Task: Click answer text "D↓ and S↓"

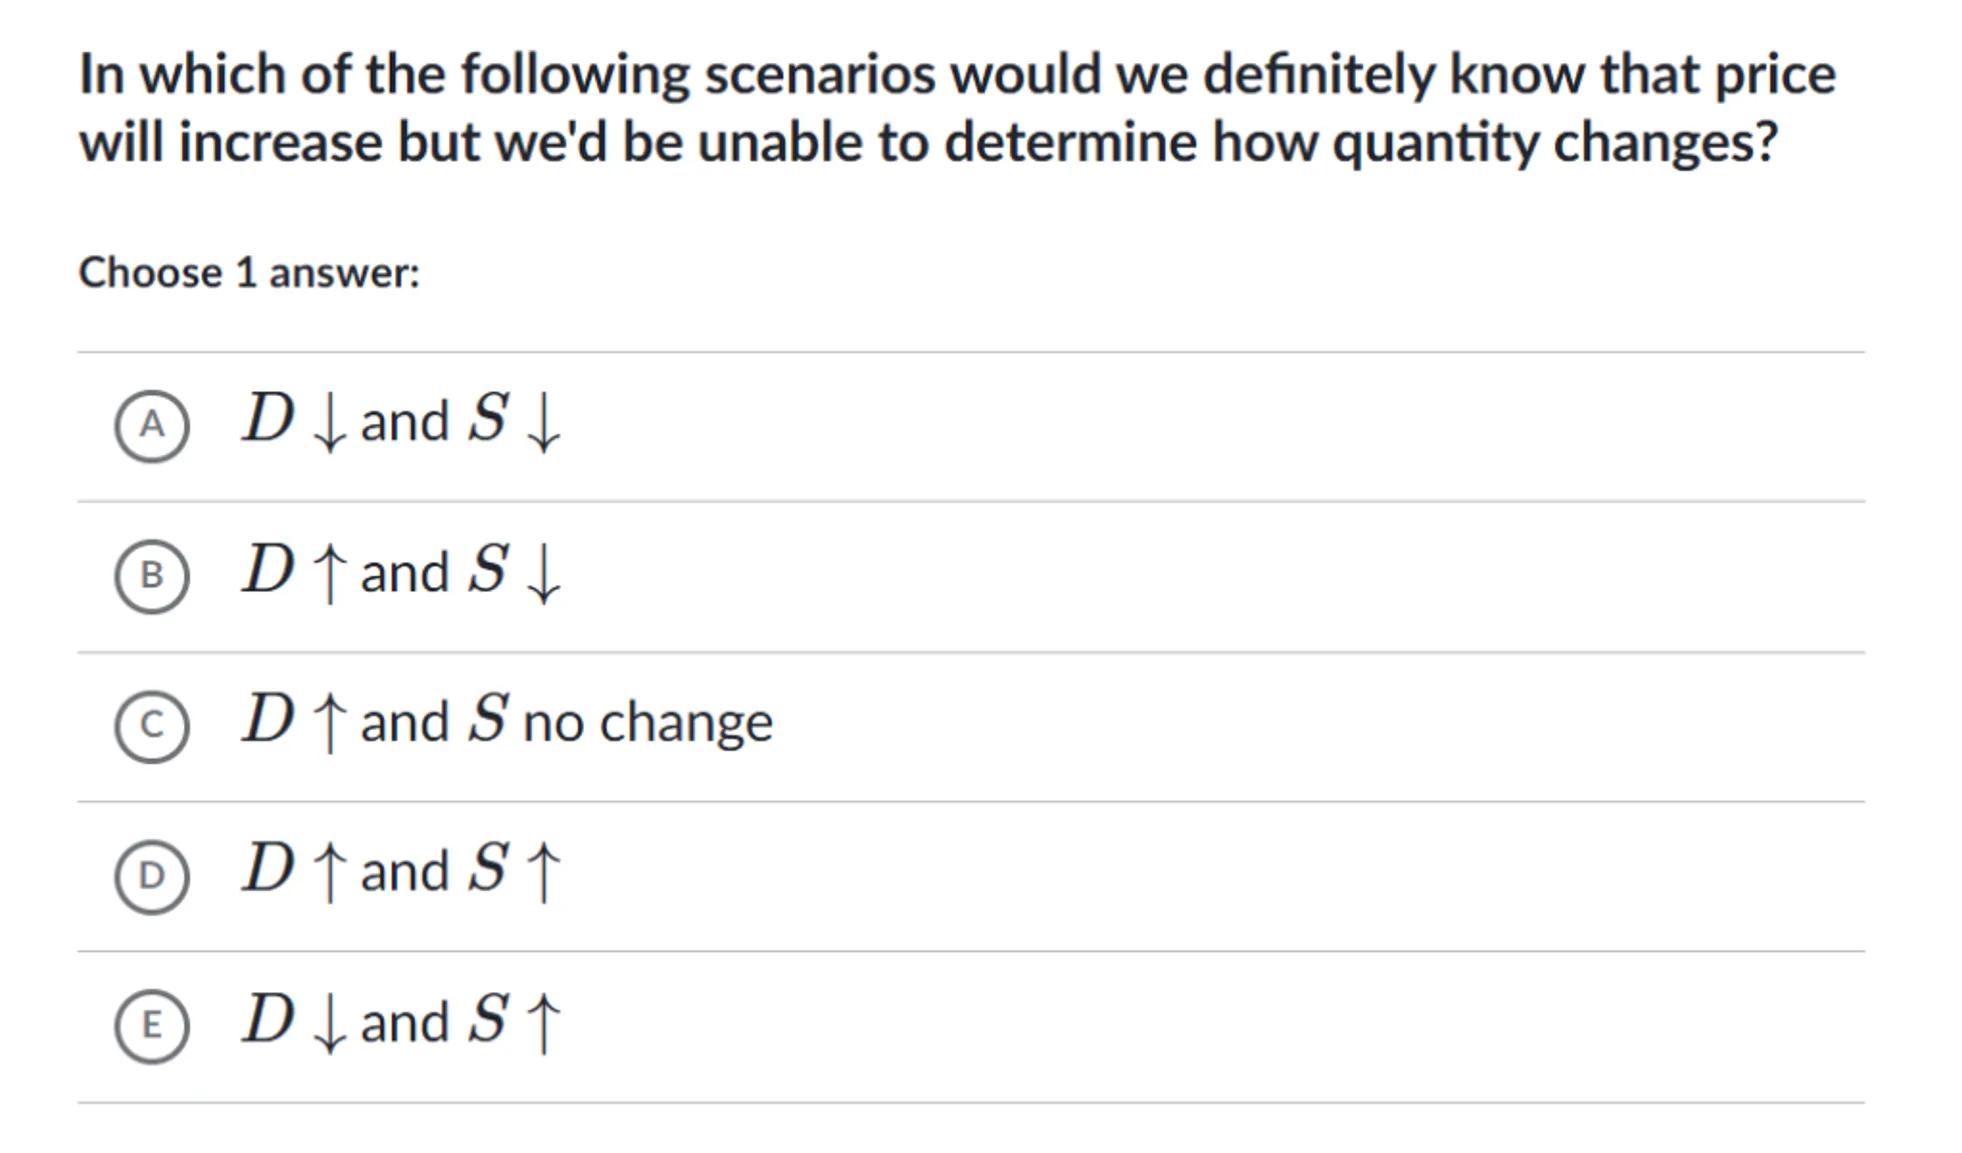Action: pyautogui.click(x=402, y=420)
